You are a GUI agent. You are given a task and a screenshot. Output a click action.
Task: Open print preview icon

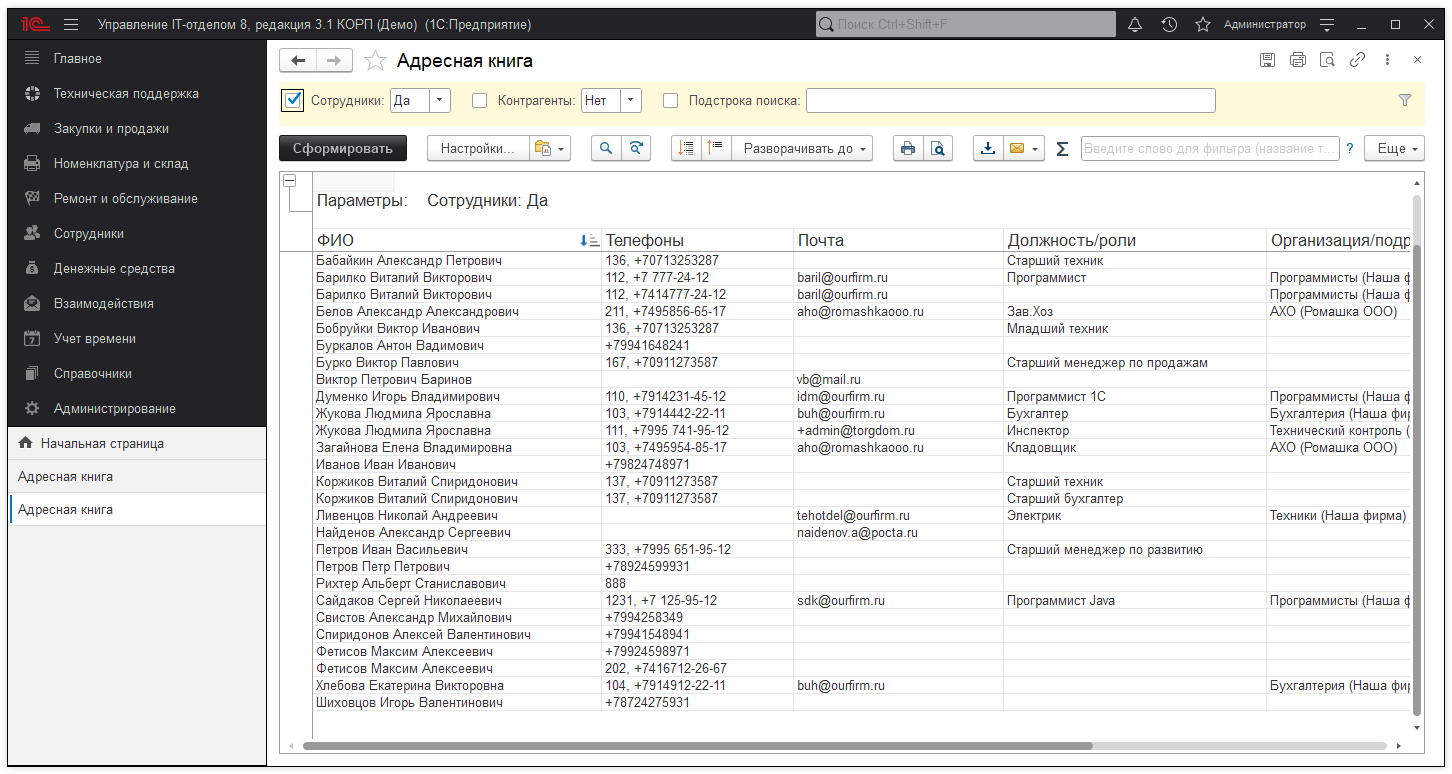(937, 148)
